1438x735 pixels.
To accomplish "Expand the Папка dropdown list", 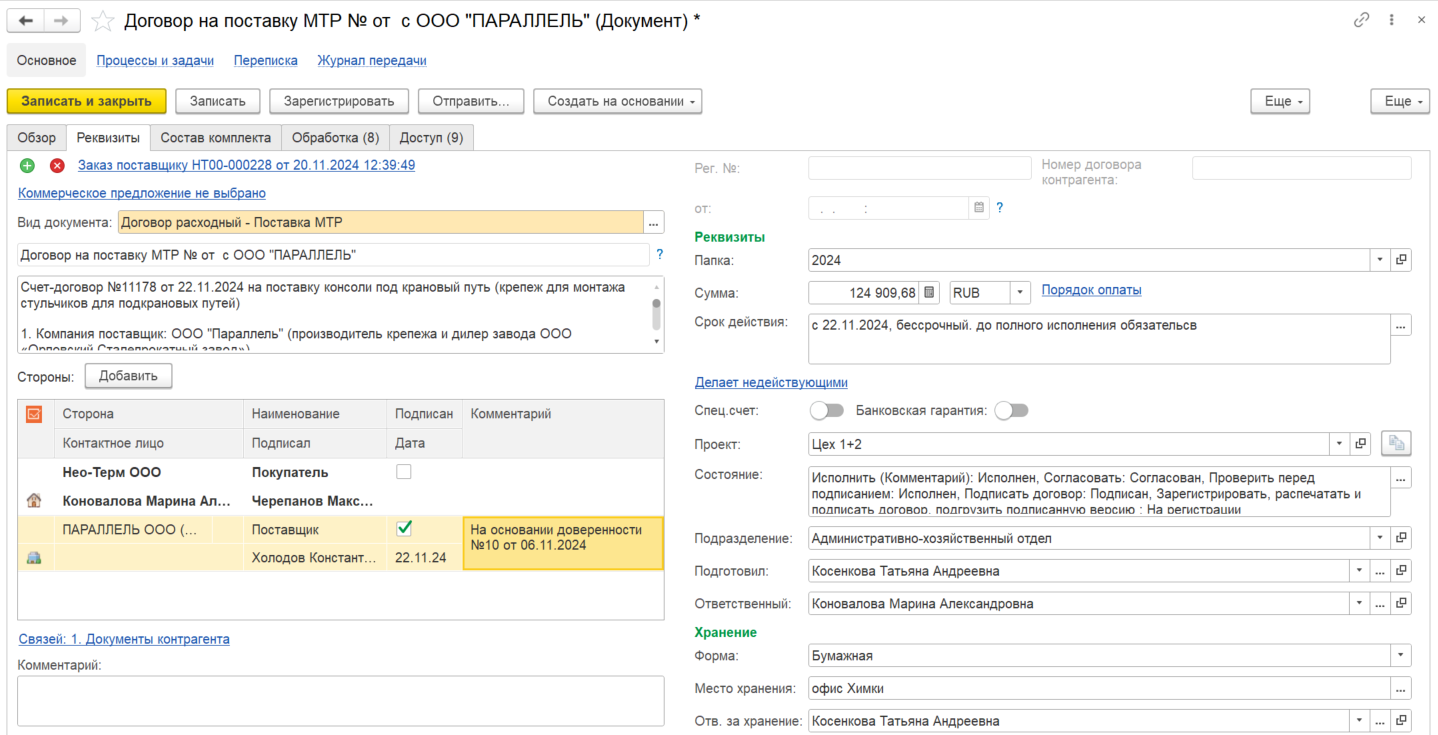I will pos(1380,260).
